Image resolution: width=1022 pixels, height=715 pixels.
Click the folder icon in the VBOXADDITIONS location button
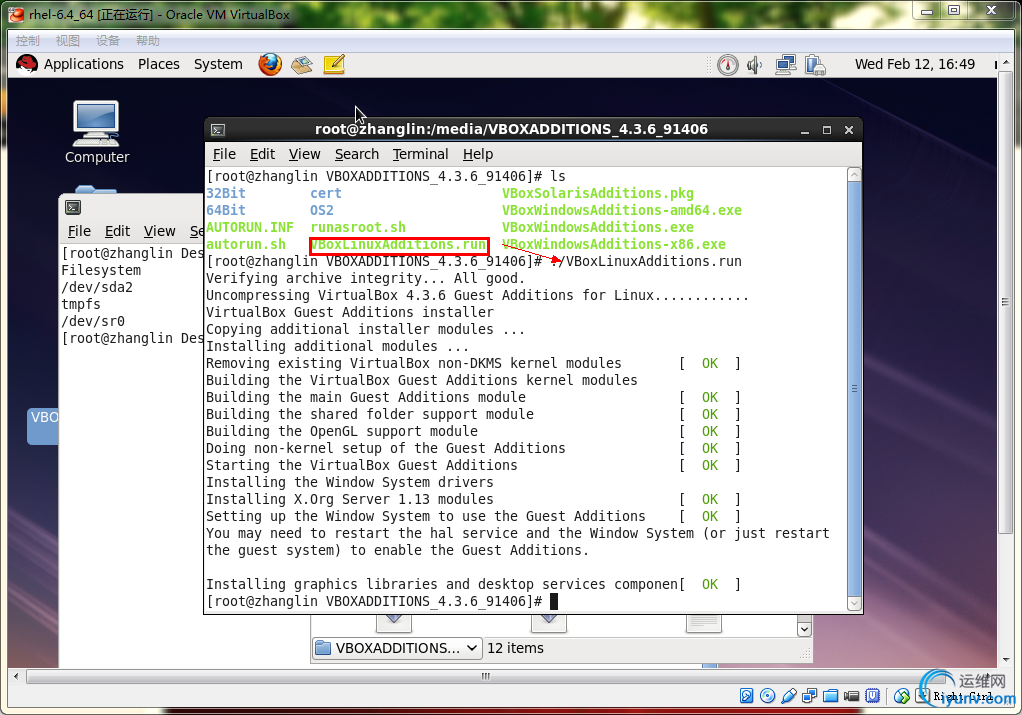click(323, 648)
